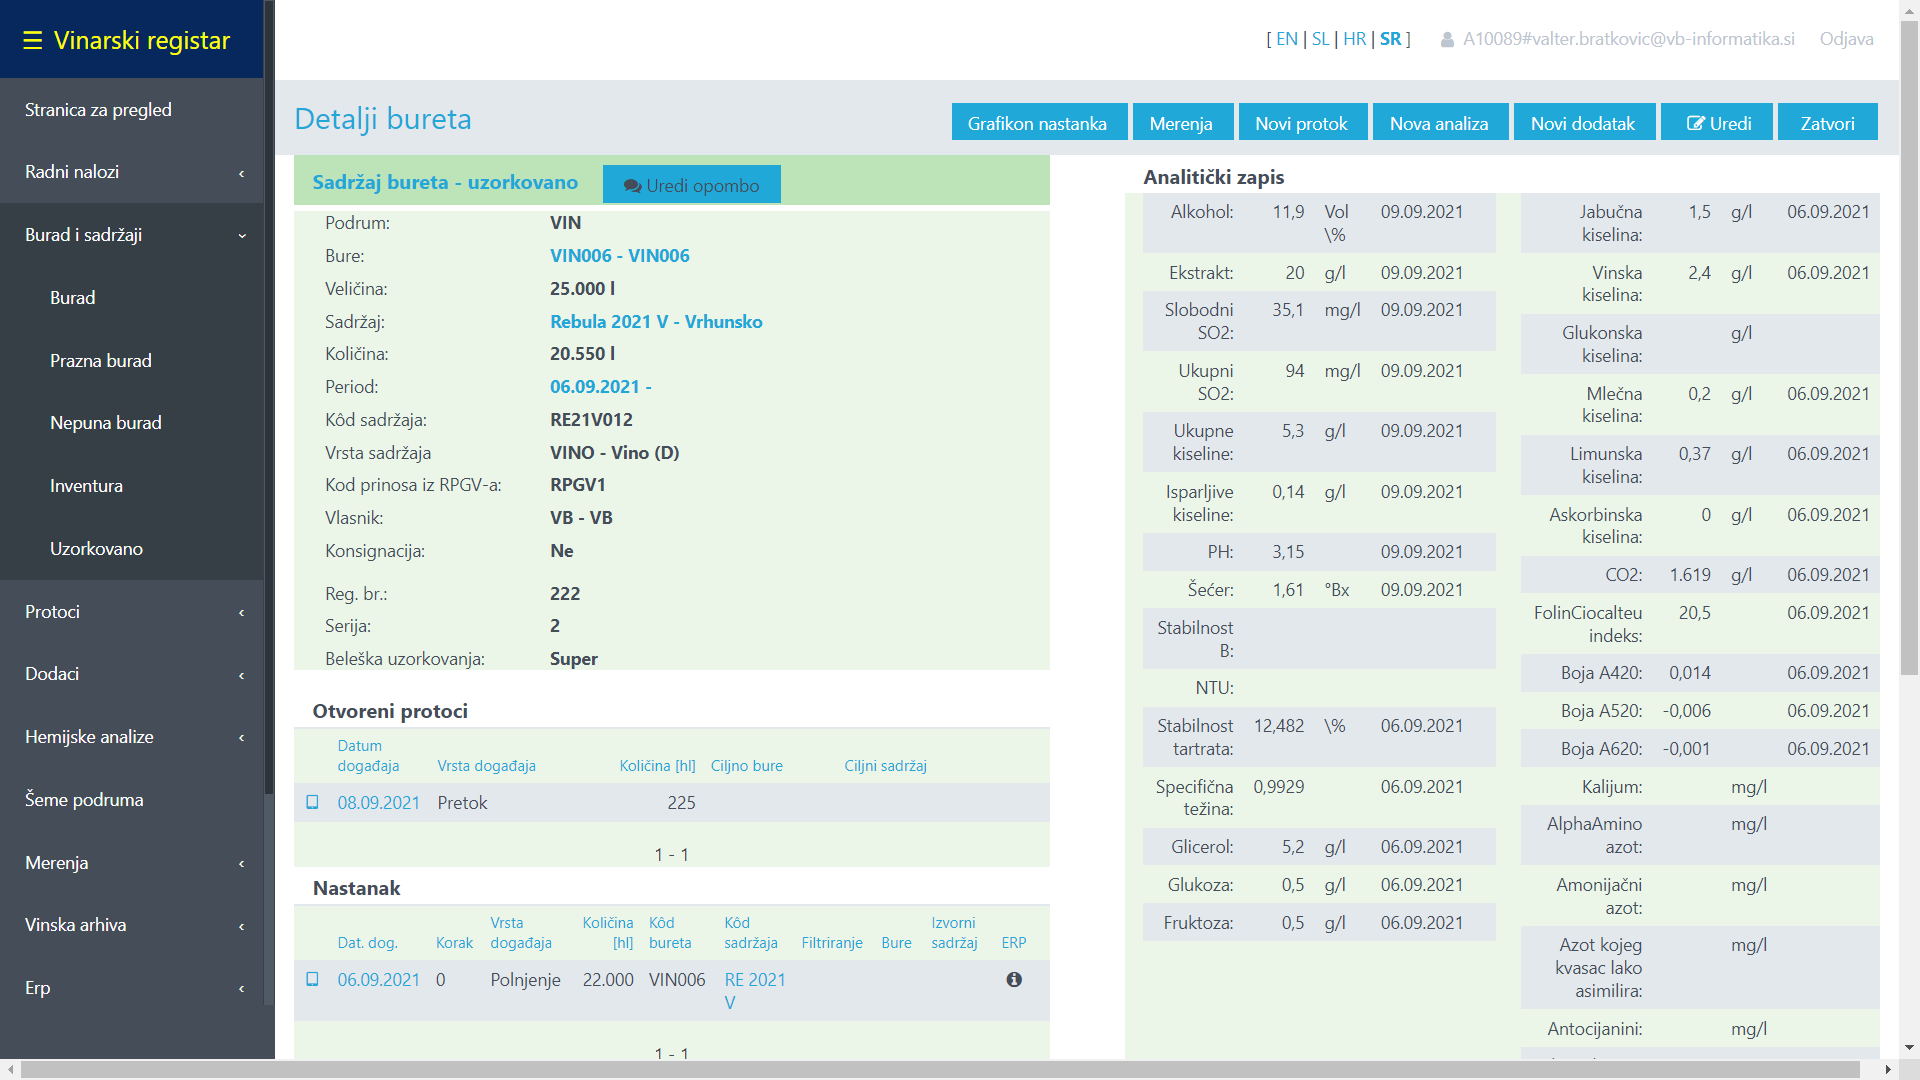Click the user profile icon

[x=1447, y=40]
